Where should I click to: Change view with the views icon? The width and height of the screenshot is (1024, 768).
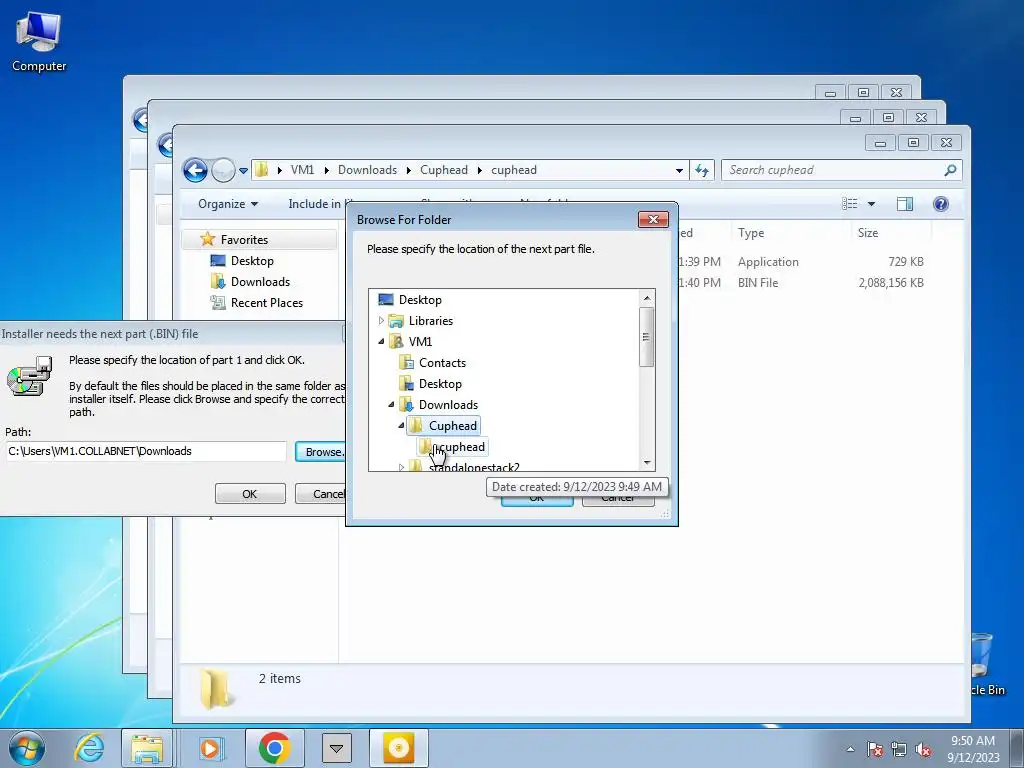(x=850, y=204)
